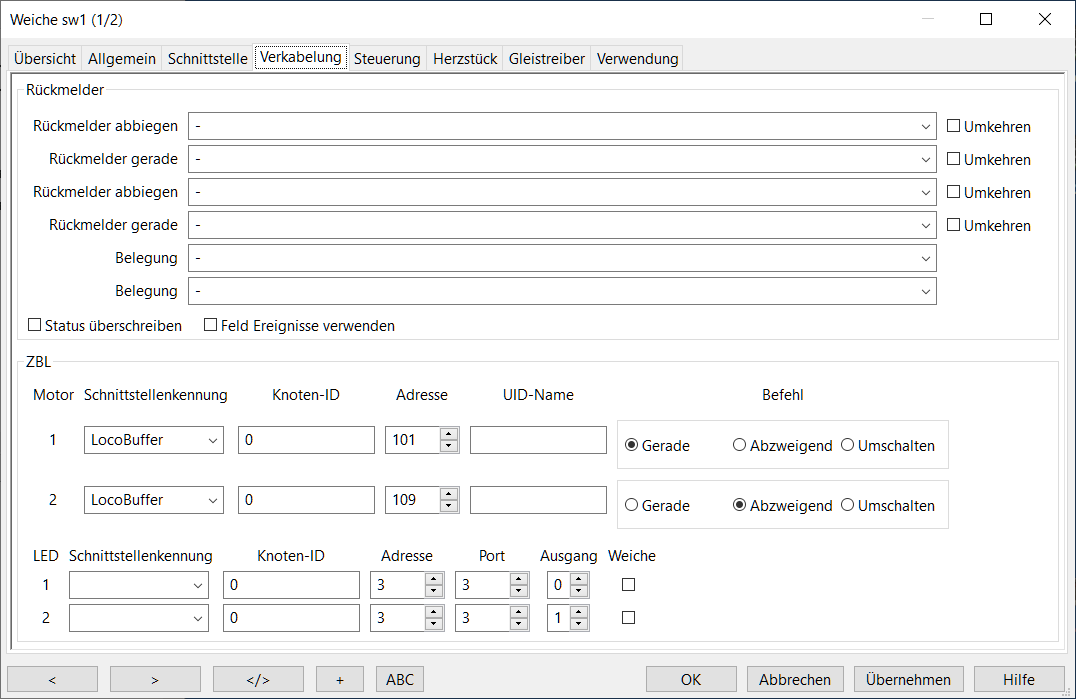Open first 'Rückmelder abbiegen' dropdown

click(562, 127)
